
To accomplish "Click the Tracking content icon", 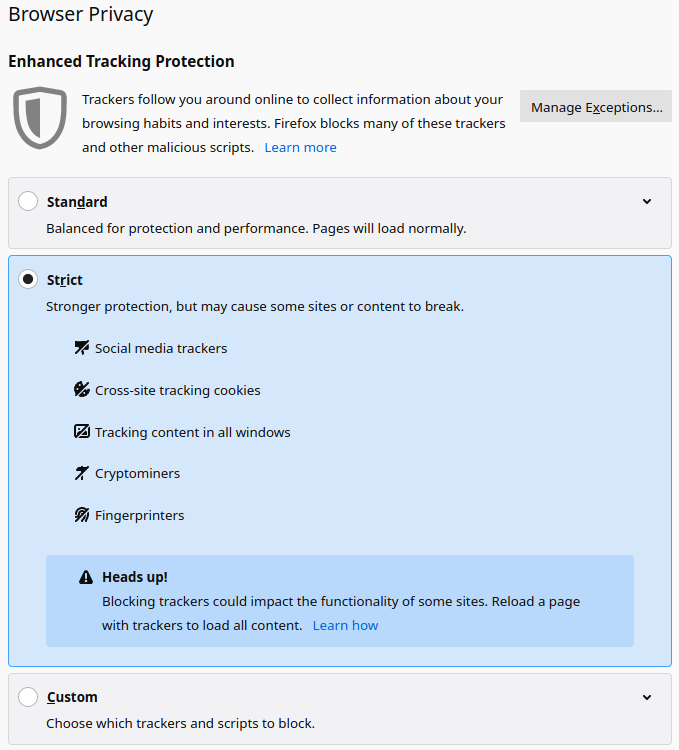I will [x=82, y=432].
